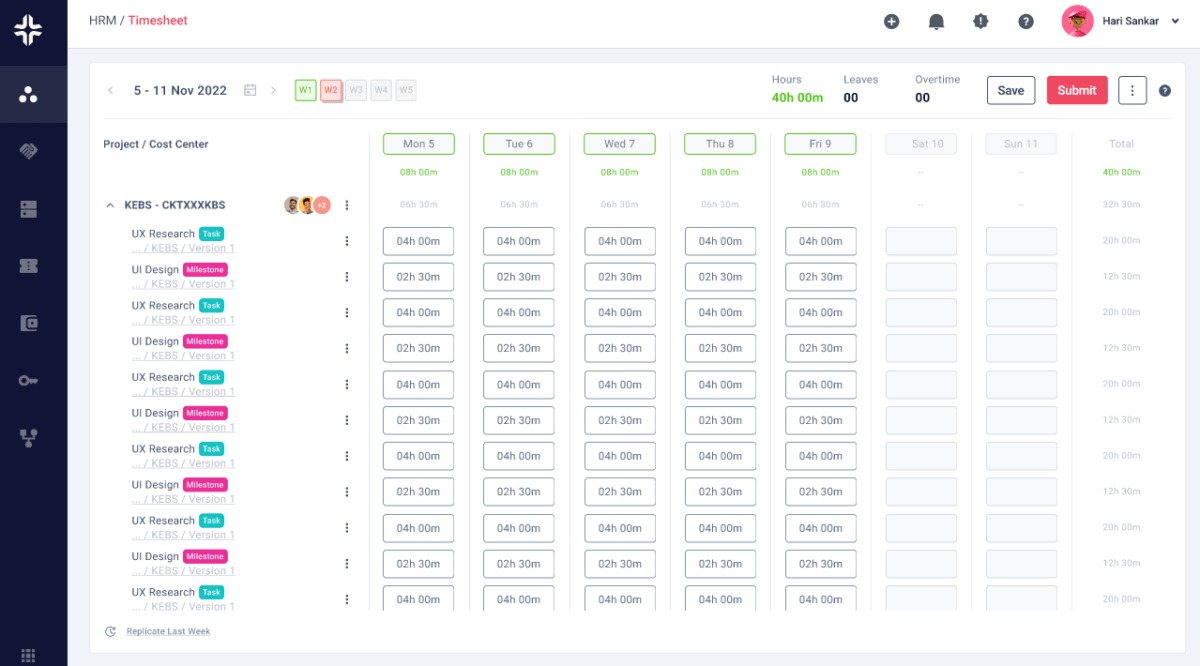The width and height of the screenshot is (1200, 666).
Task: Submit the timesheet
Action: click(1077, 90)
